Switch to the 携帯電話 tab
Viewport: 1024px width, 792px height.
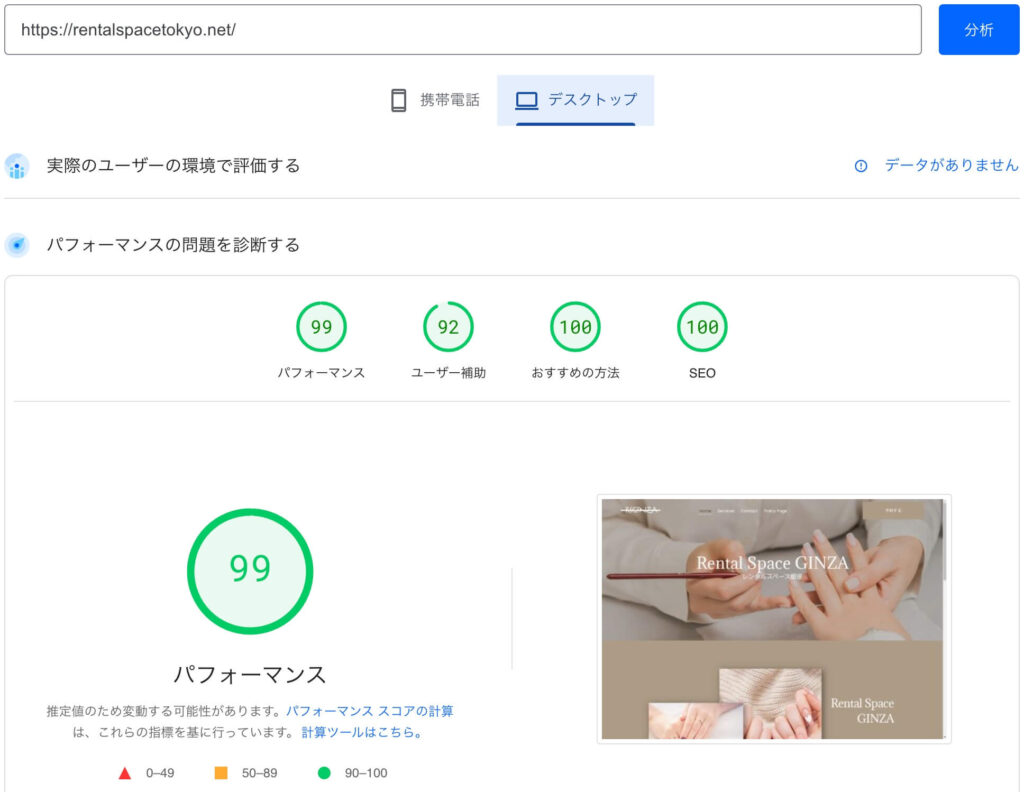click(x=434, y=100)
